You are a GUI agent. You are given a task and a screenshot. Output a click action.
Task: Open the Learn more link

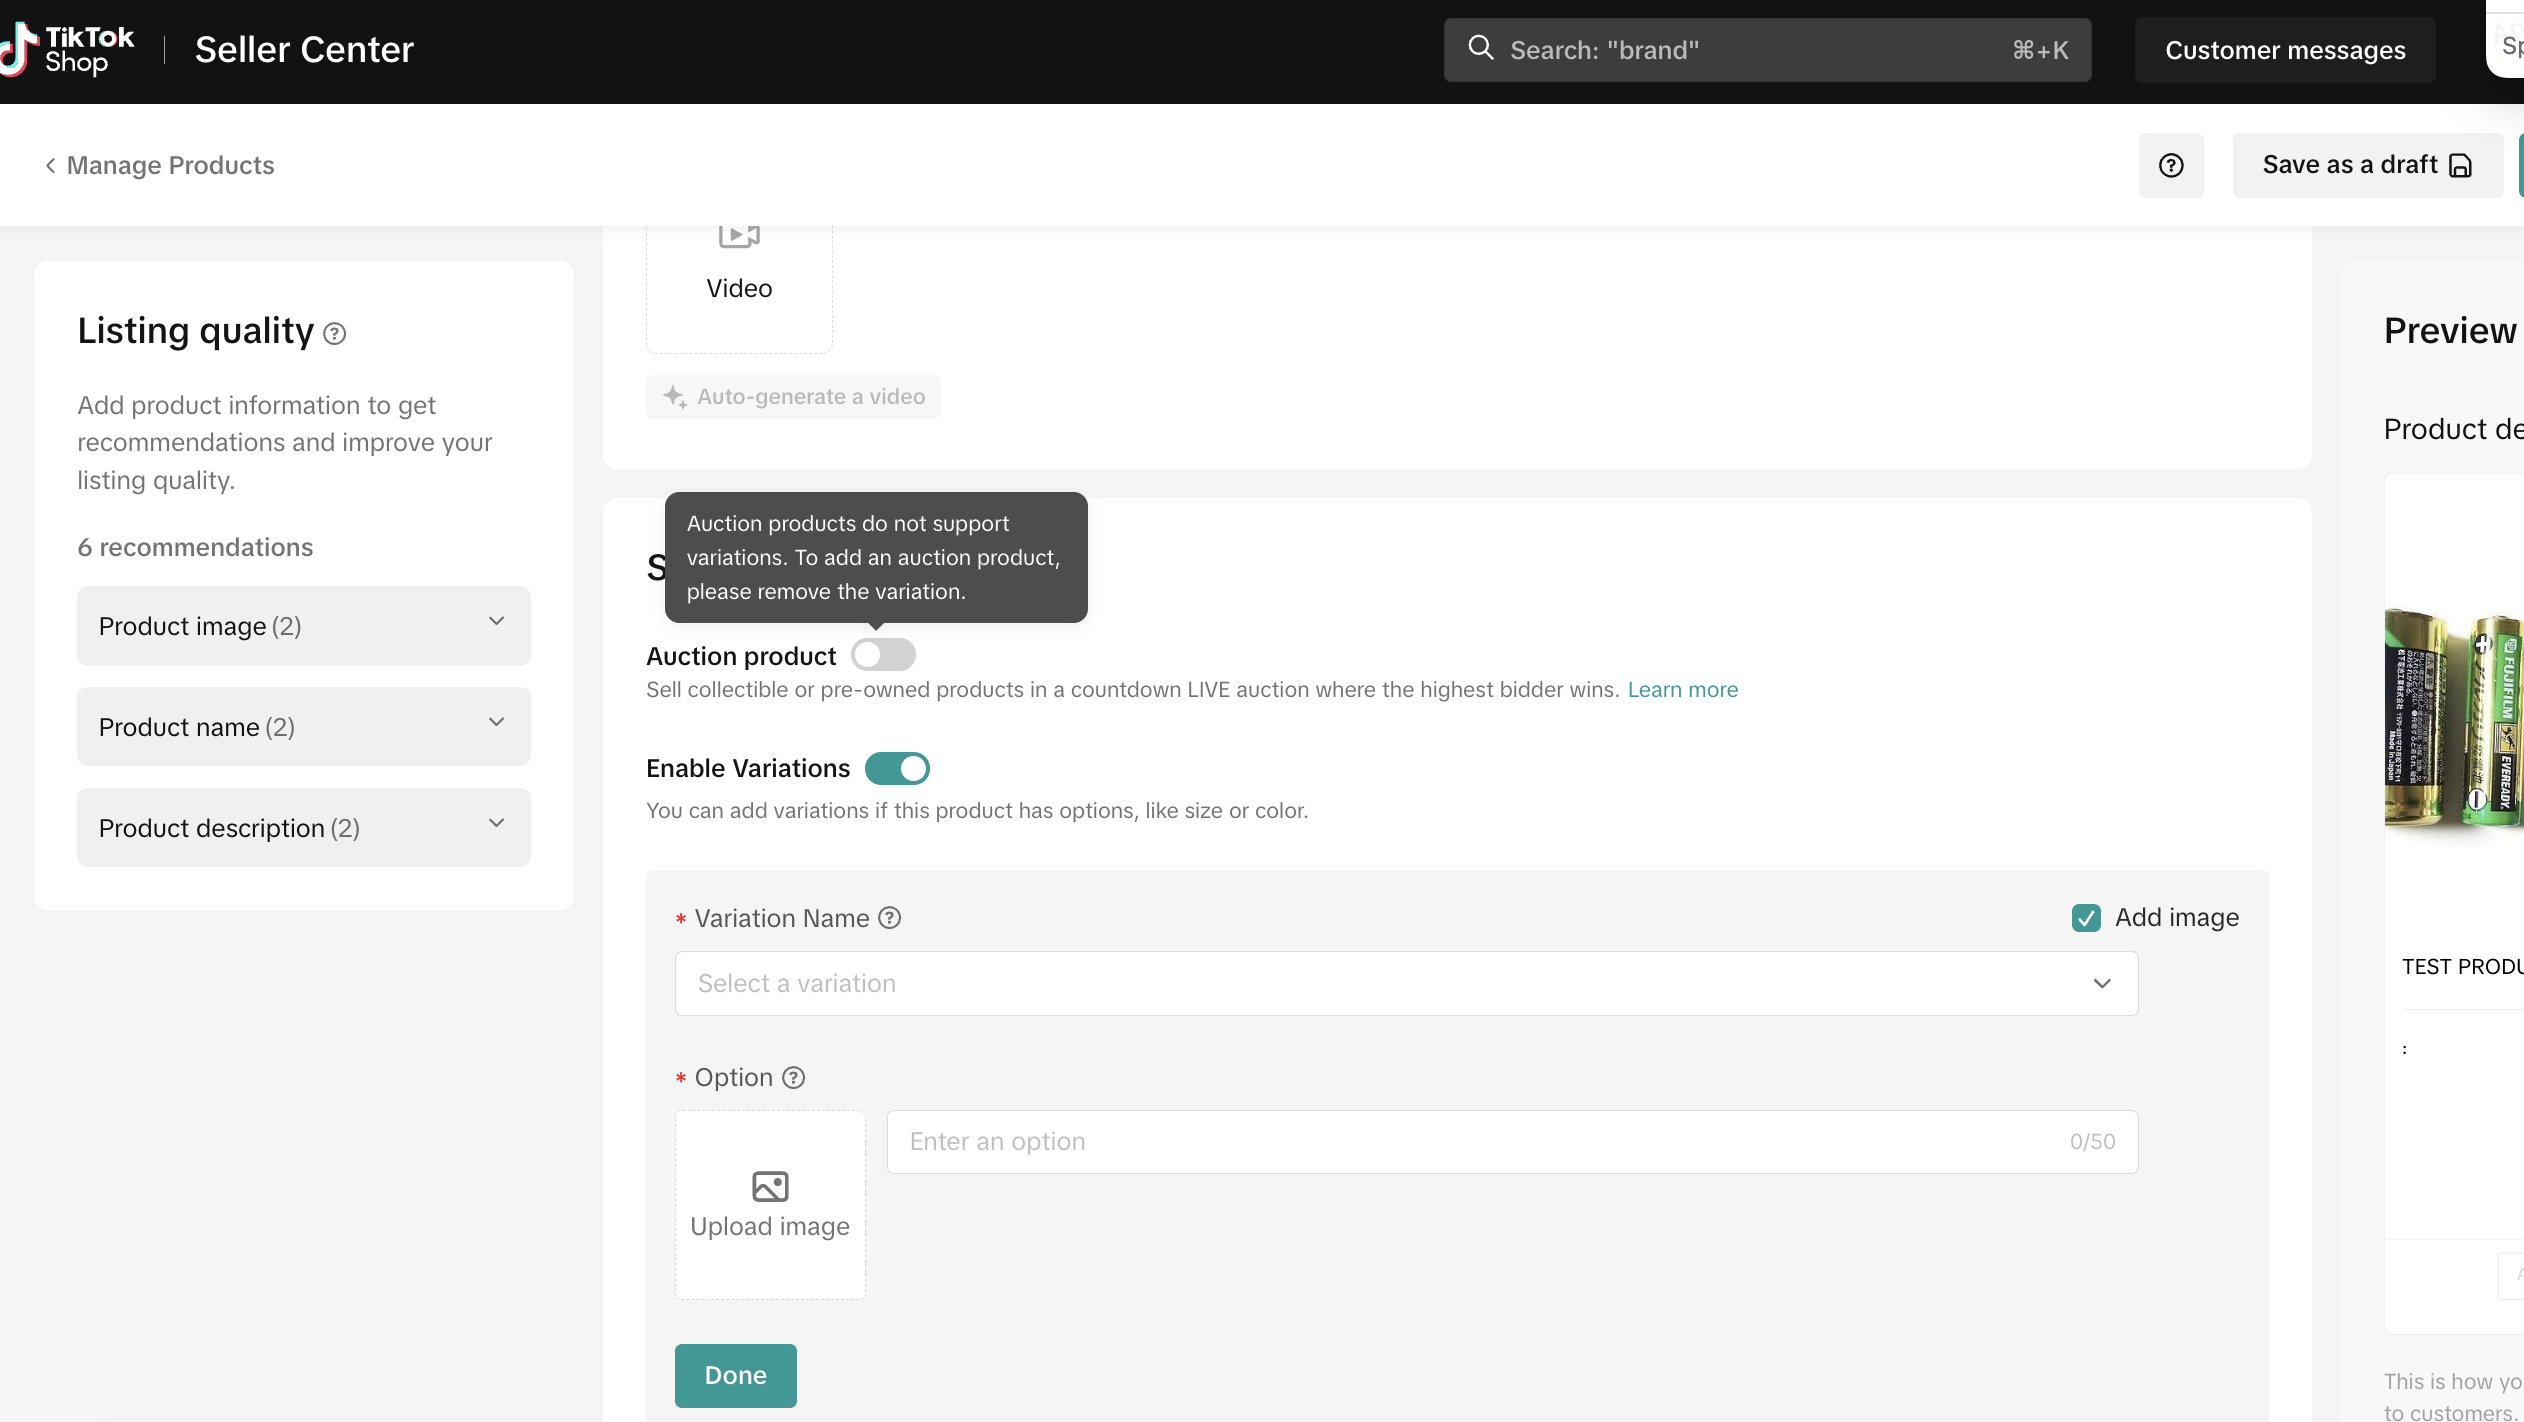1682,690
